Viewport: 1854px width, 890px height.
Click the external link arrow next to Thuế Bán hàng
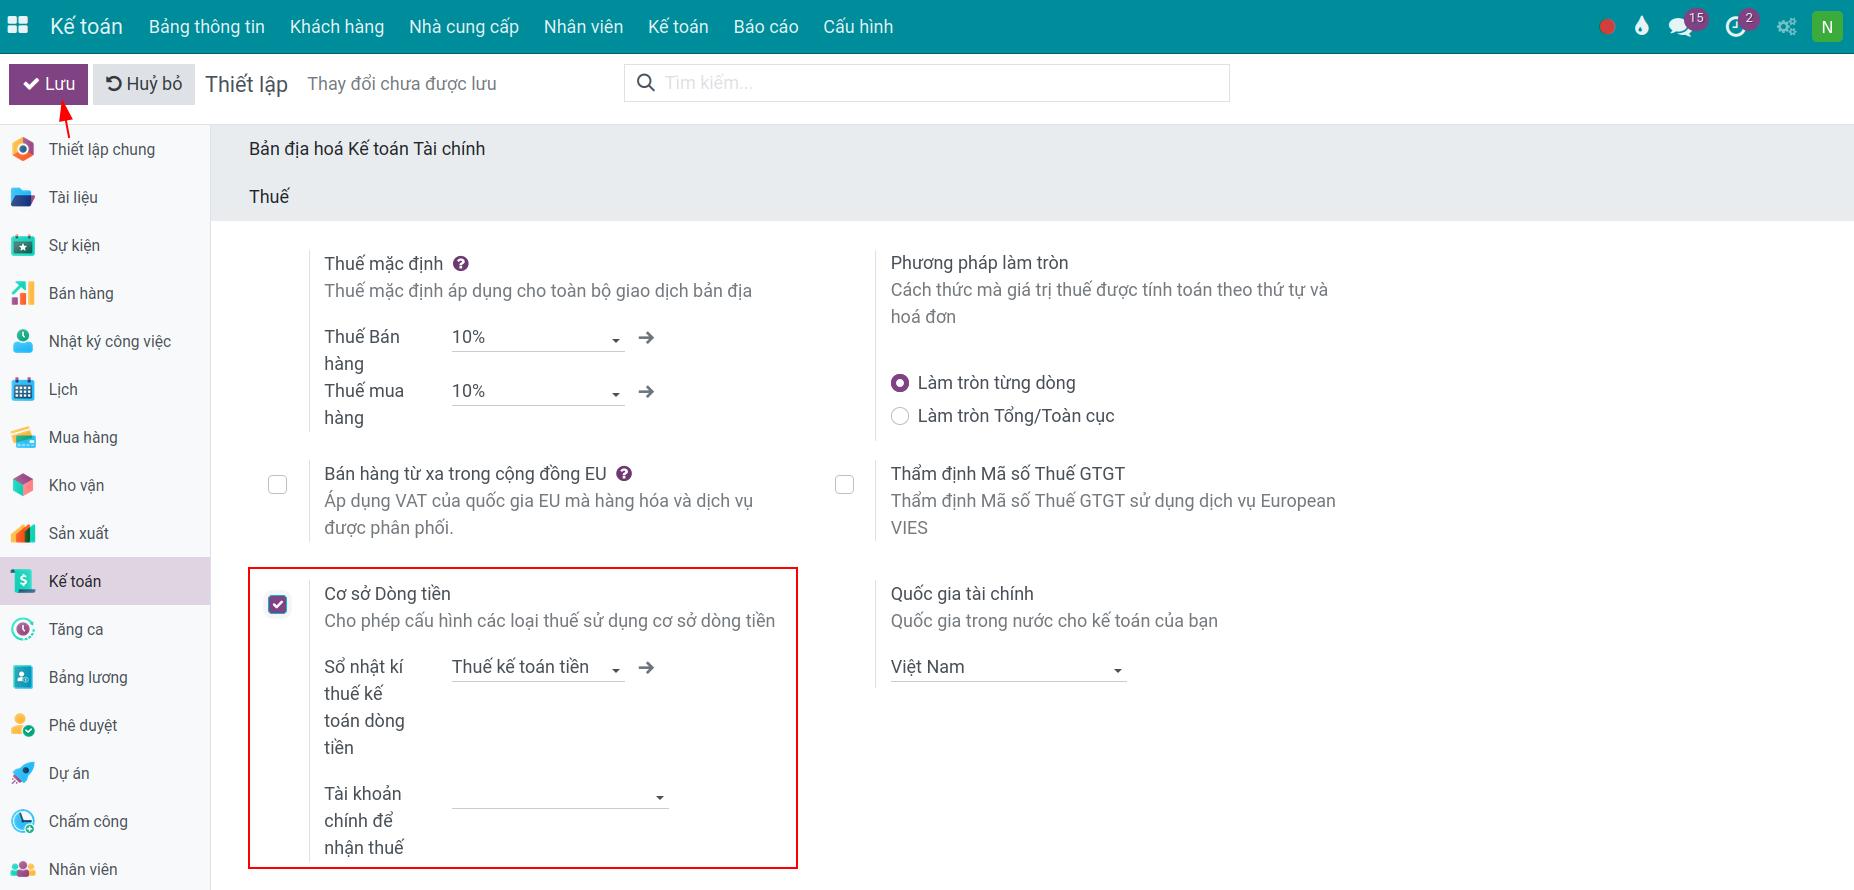click(646, 338)
